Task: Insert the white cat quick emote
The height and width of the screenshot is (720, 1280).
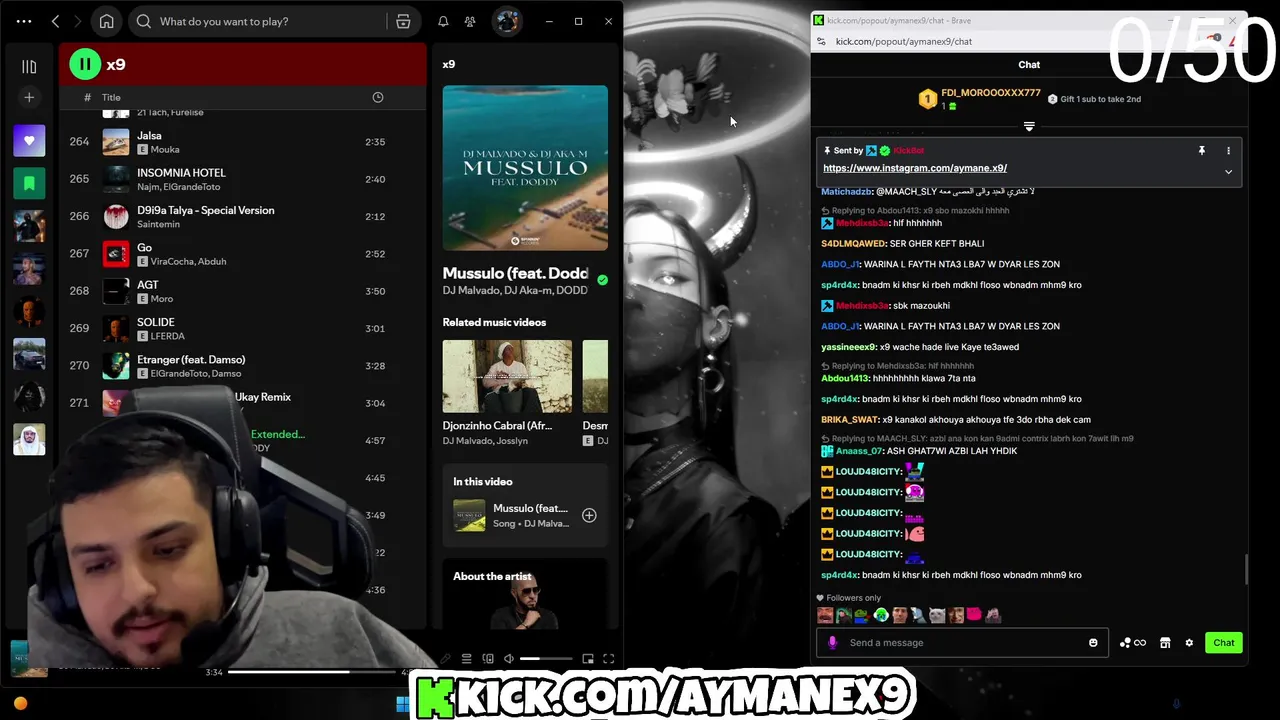Action: pyautogui.click(x=937, y=615)
